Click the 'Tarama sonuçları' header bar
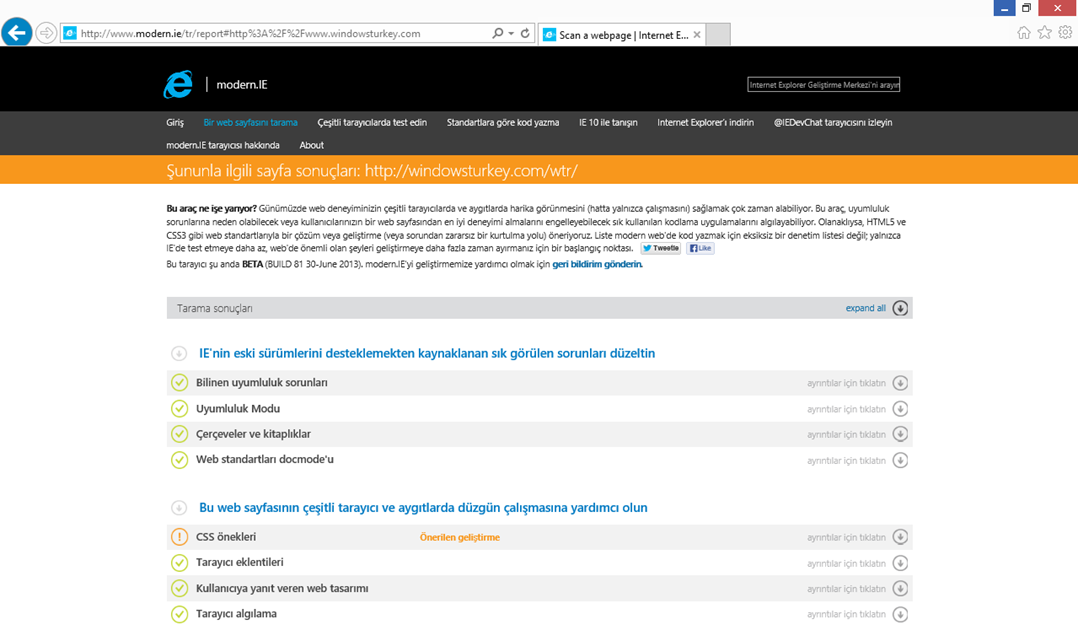The height and width of the screenshot is (641, 1078). click(x=539, y=308)
